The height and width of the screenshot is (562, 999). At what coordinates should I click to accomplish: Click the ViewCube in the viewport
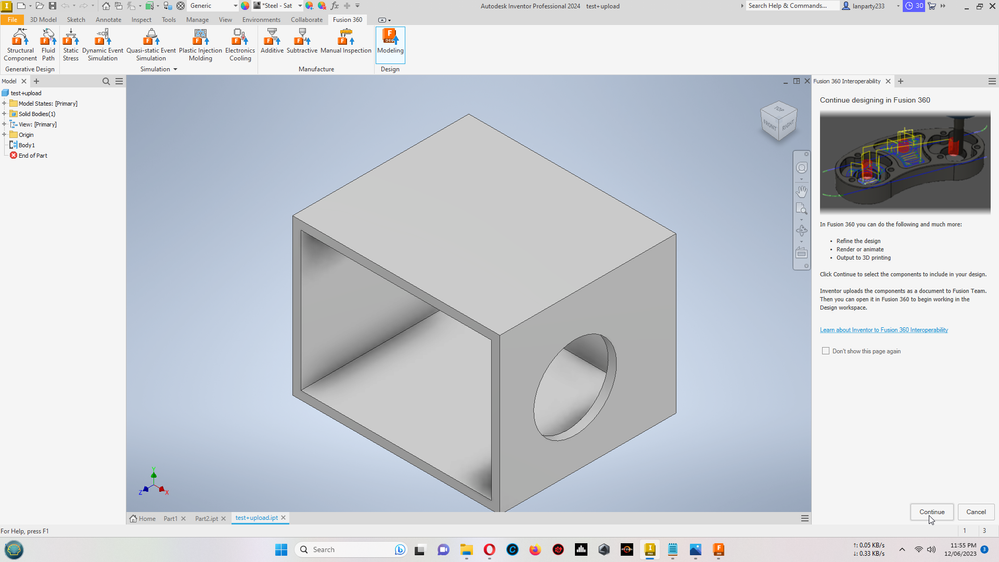[779, 120]
